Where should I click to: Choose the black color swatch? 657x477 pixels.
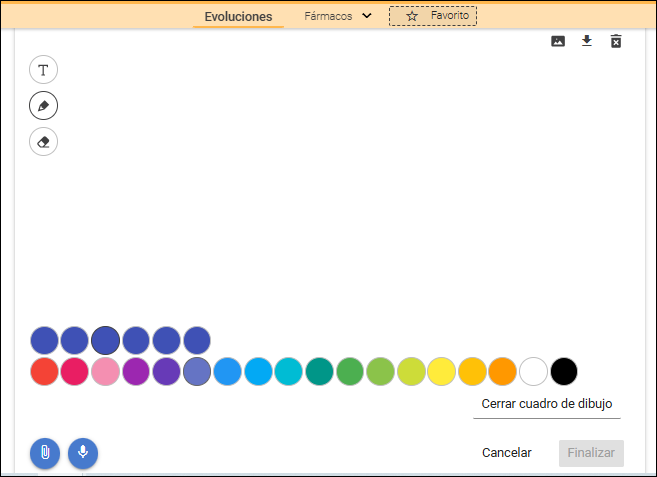(564, 371)
